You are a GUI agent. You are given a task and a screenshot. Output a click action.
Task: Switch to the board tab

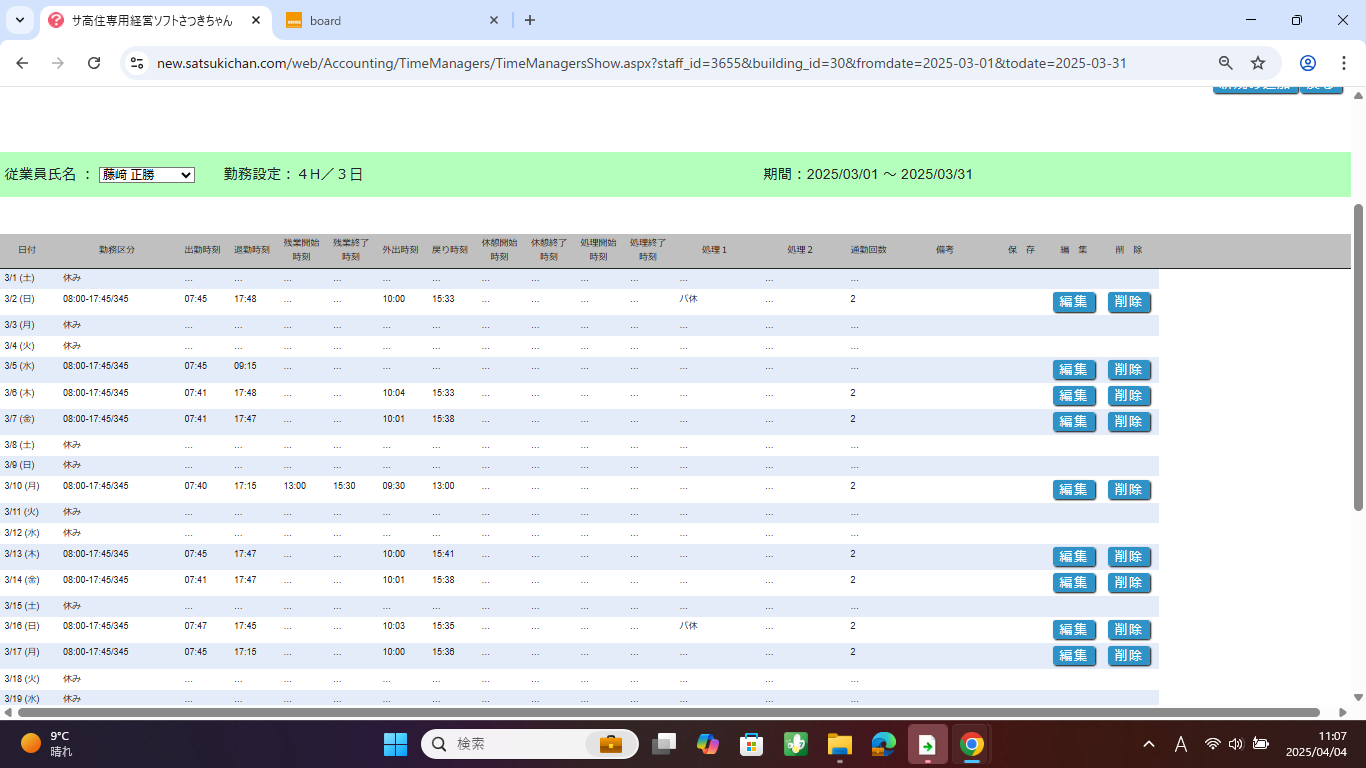tap(390, 20)
